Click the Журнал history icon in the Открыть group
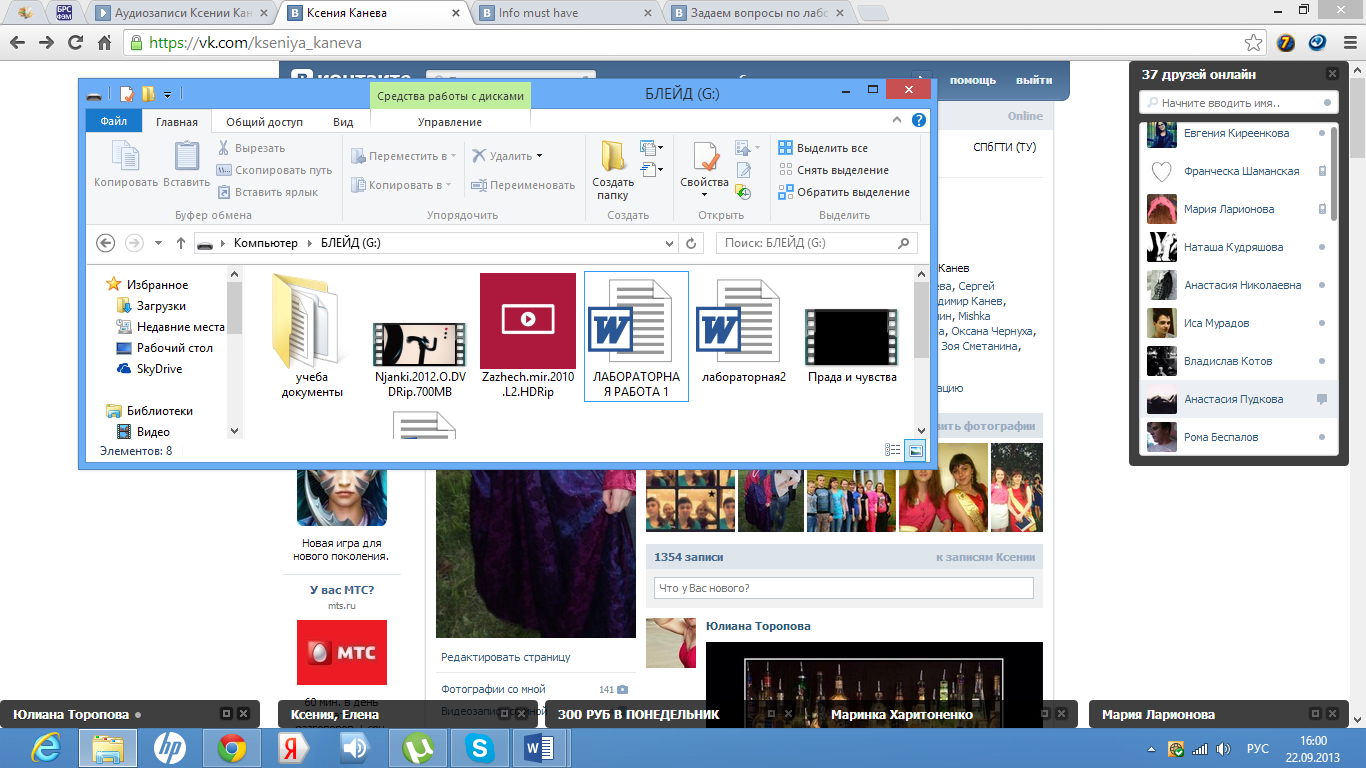1366x768 pixels. click(743, 192)
